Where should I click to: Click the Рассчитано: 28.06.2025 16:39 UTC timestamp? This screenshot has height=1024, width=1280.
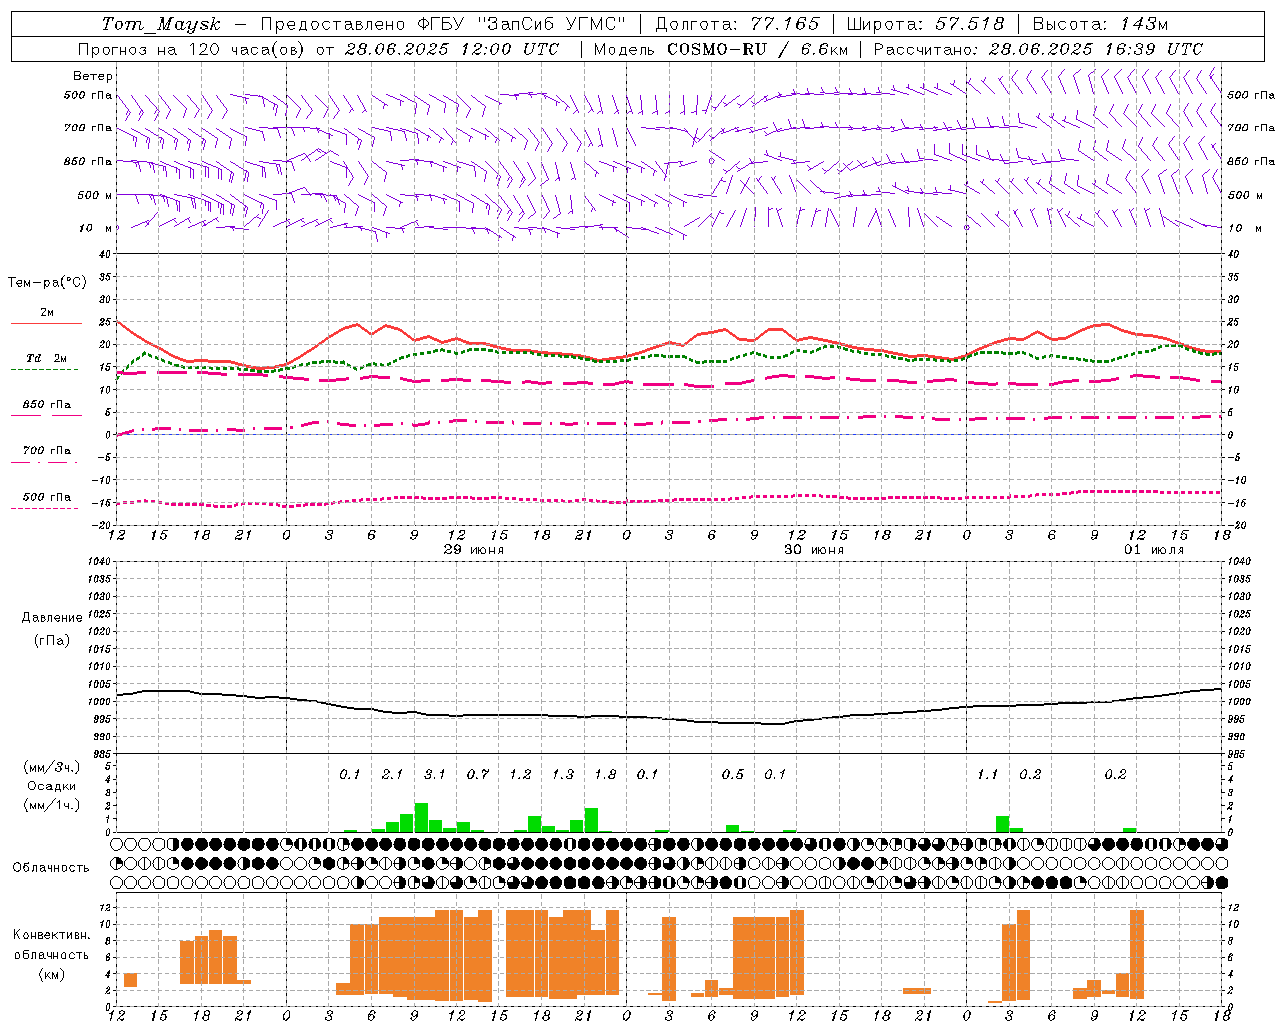(1038, 49)
